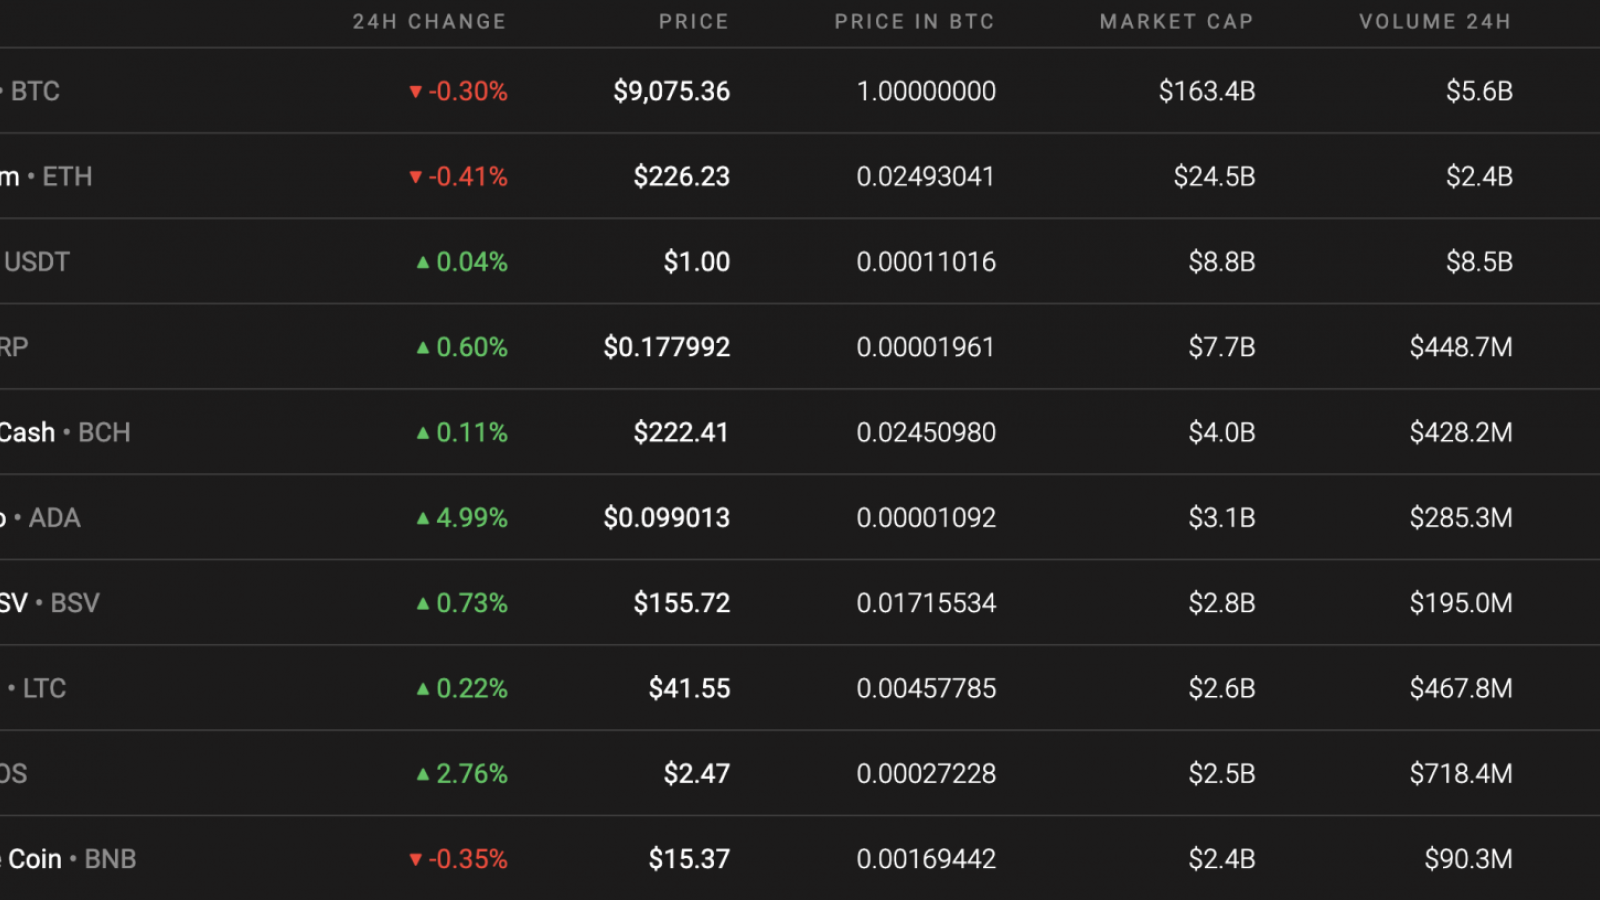The width and height of the screenshot is (1600, 900).
Task: Click BTC market cap $163.4B
Action: 1207,91
